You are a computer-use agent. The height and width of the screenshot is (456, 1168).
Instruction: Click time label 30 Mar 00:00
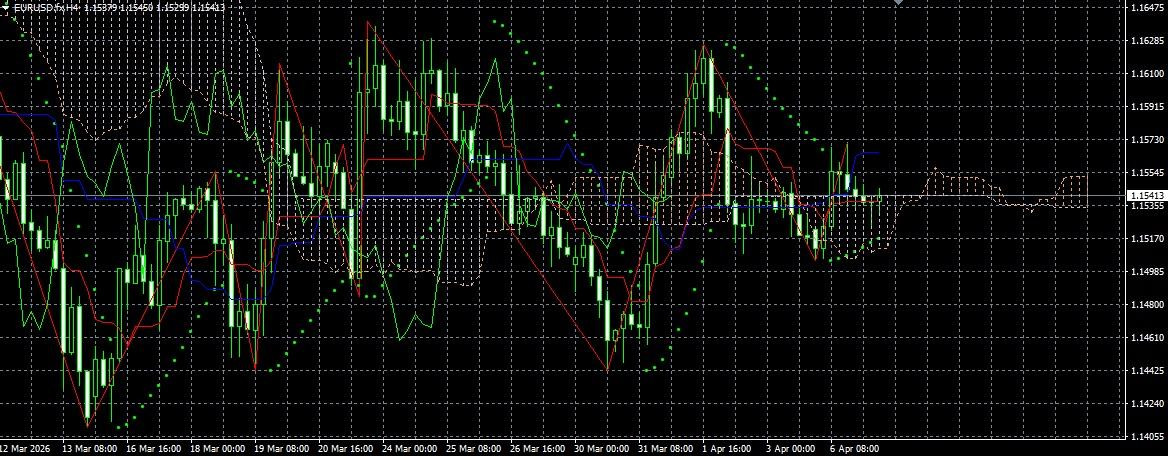(602, 449)
